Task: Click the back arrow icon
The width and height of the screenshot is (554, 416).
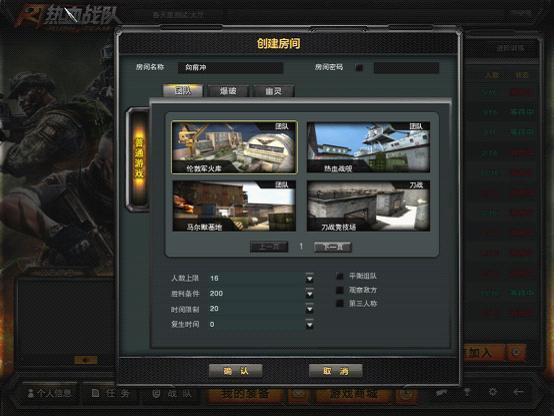Action: [518, 392]
